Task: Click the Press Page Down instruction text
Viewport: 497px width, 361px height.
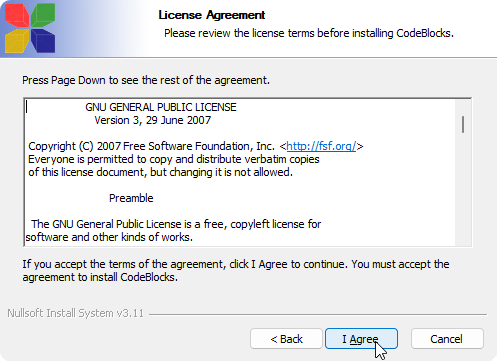Action: tap(146, 80)
